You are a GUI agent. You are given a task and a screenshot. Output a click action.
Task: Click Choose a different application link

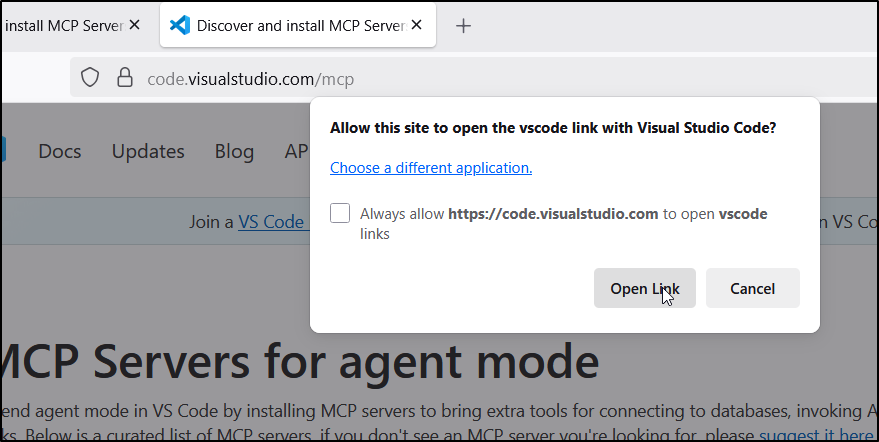pos(431,168)
